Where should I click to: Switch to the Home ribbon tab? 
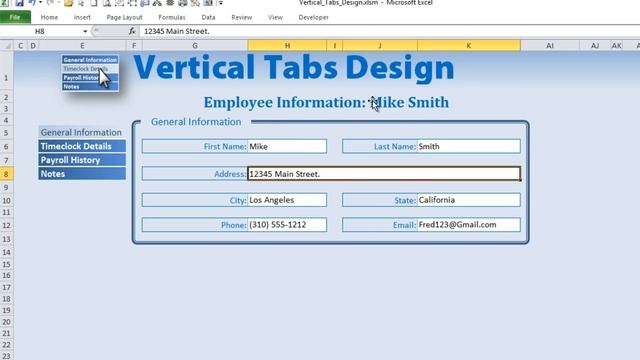[49, 17]
